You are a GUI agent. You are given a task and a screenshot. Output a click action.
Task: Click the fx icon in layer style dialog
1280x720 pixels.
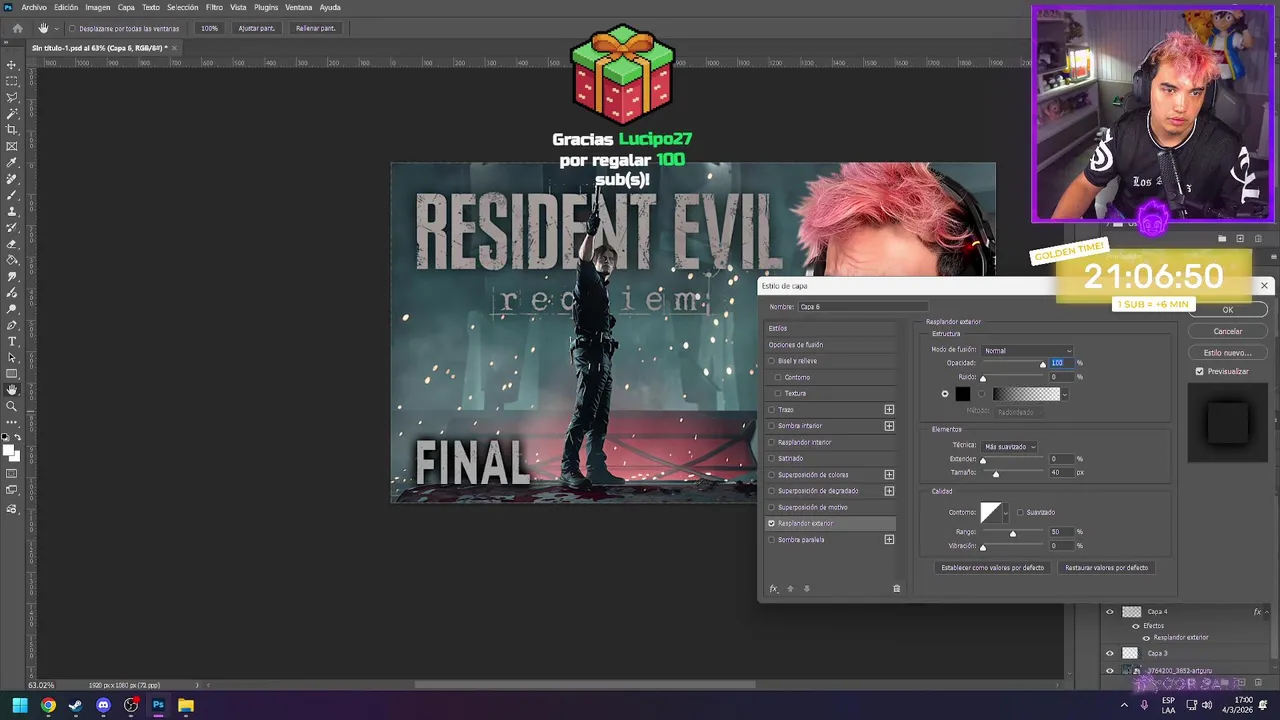click(773, 588)
